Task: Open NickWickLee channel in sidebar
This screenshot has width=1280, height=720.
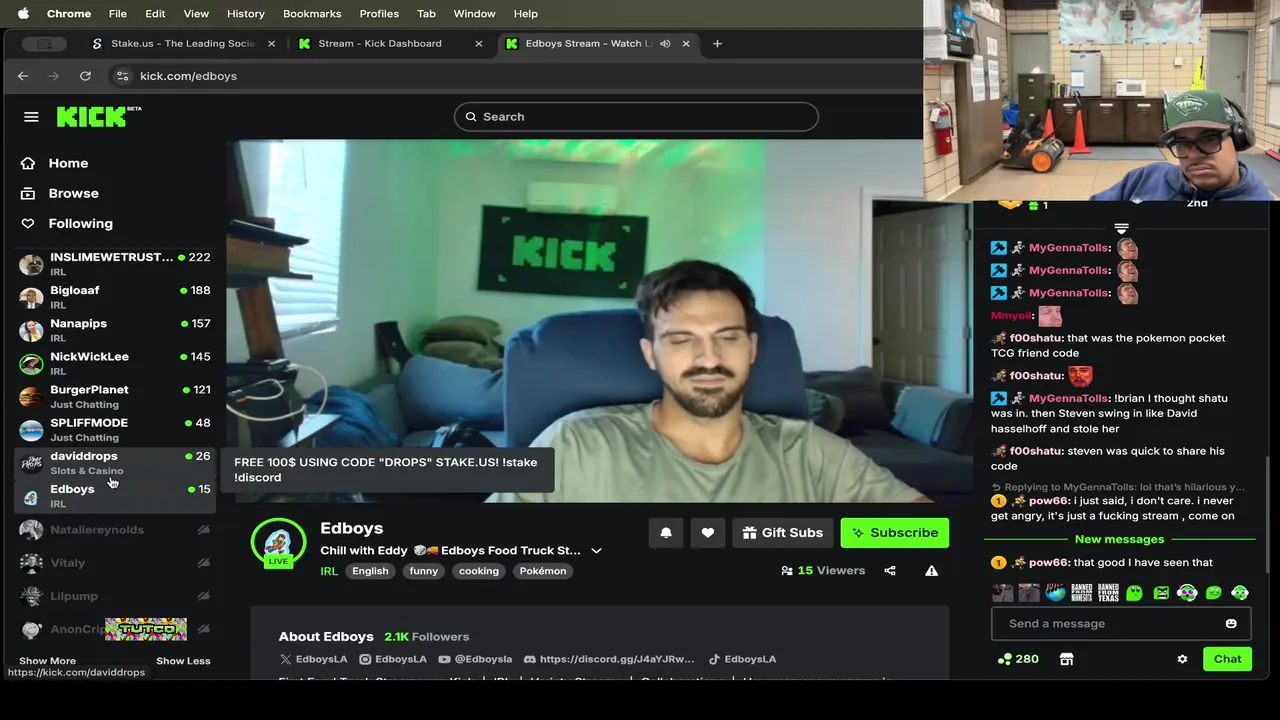Action: click(x=115, y=363)
